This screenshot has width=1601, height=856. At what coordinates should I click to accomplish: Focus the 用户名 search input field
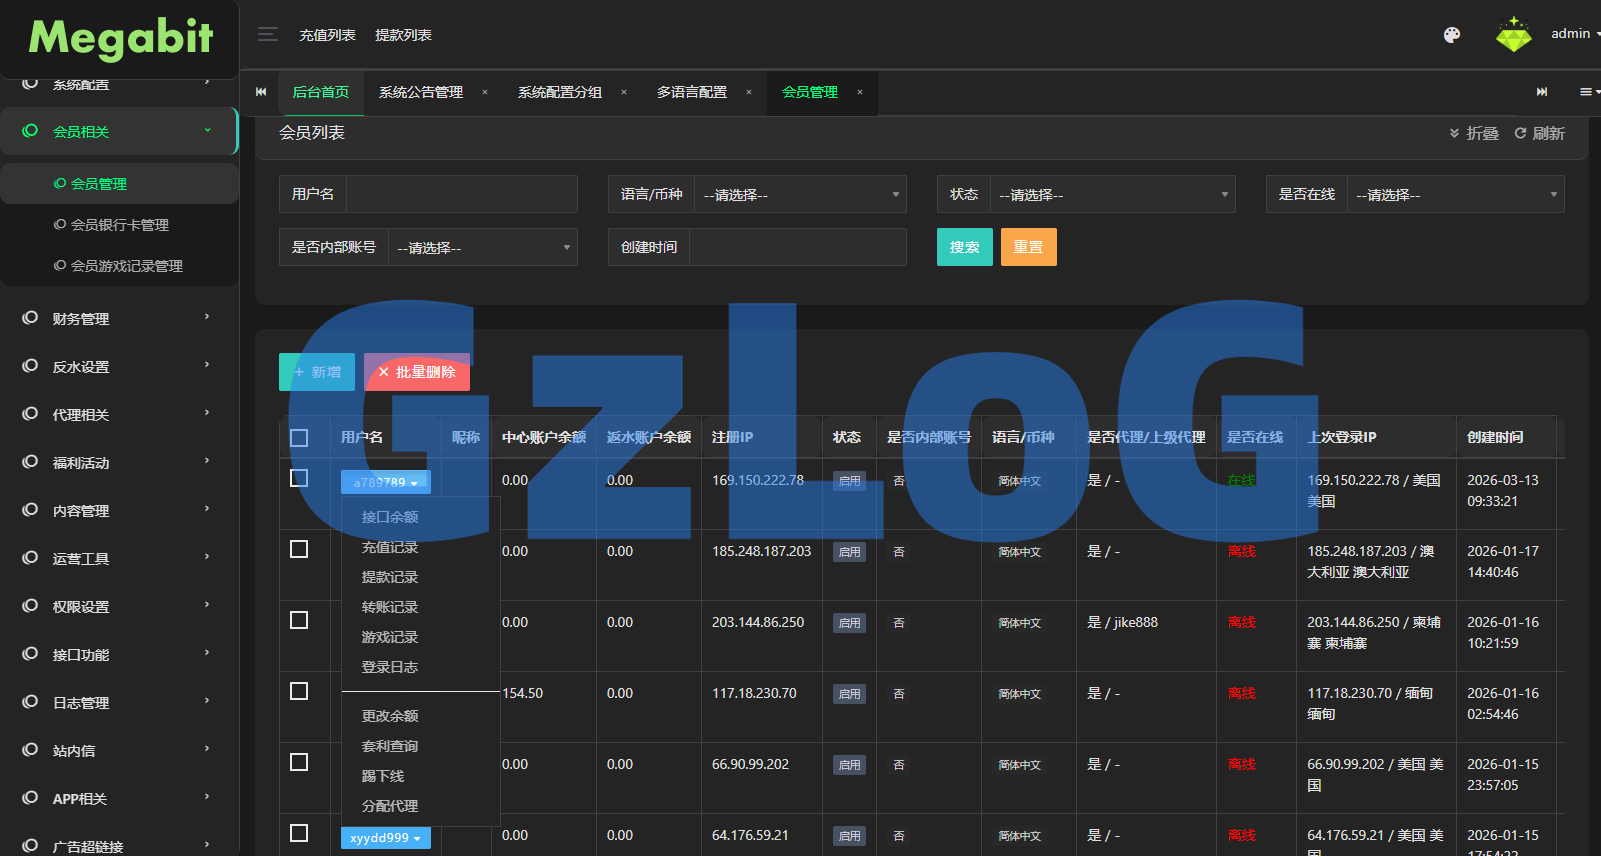pyautogui.click(x=461, y=194)
